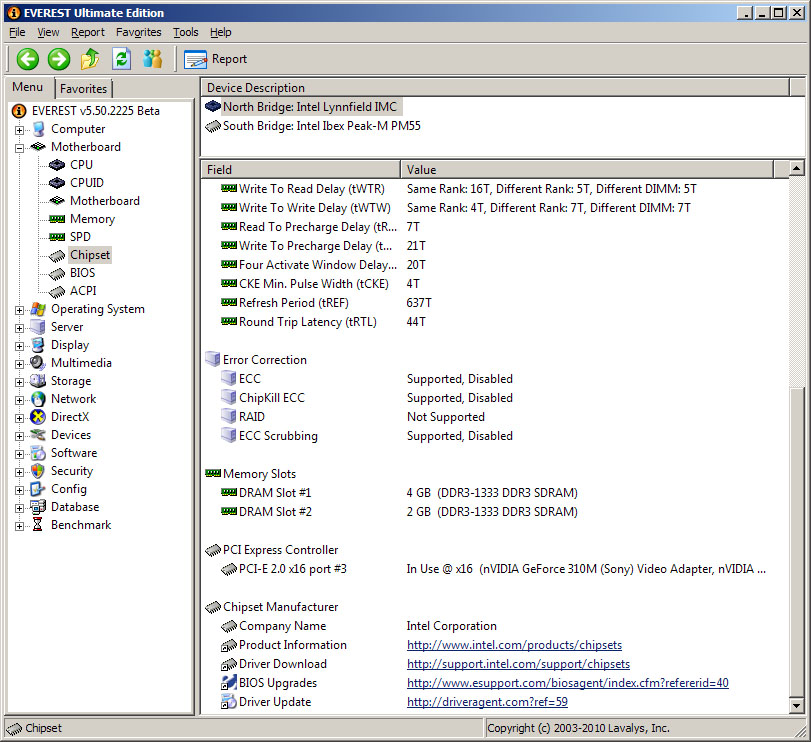Screen dimensions: 811x742
Task: Click the green Forward arrow toolbar icon
Action: tap(59, 59)
